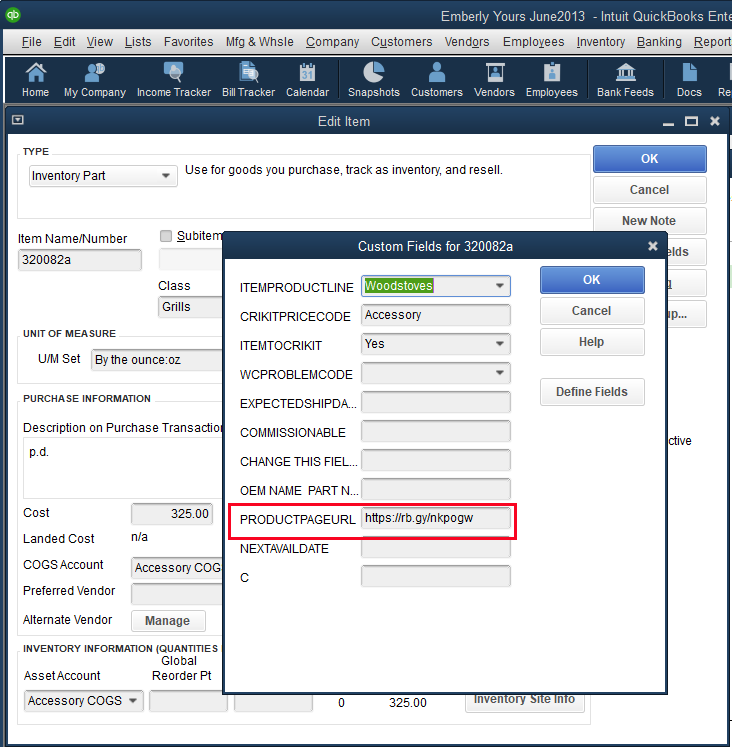Open Income Tracker from the toolbar
Image resolution: width=732 pixels, height=747 pixels.
(174, 80)
